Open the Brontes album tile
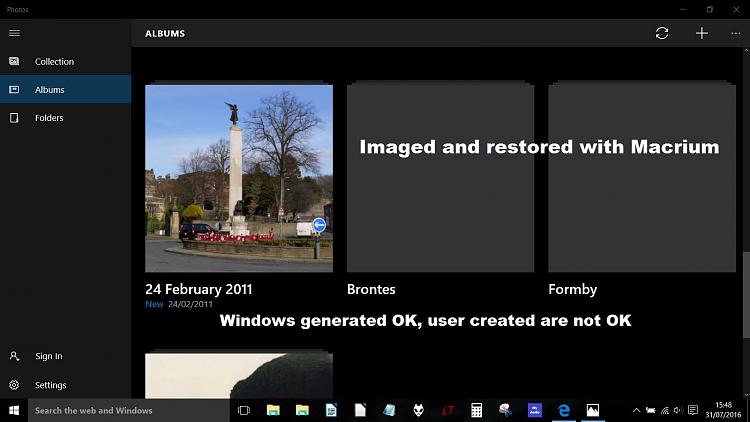The width and height of the screenshot is (750, 422). [x=441, y=178]
